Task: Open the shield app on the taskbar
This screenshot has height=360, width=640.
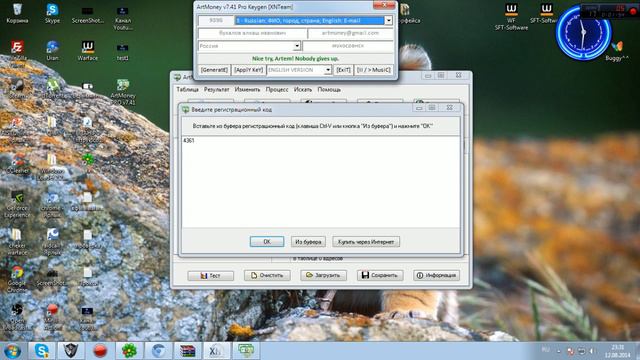Action: (x=71, y=351)
